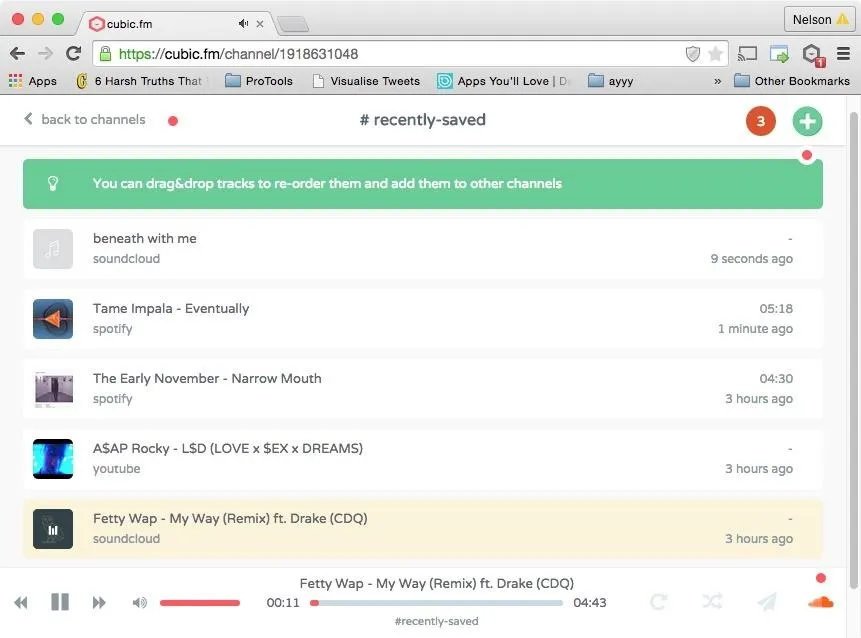
Task: Open the Cast screen icon
Action: point(747,54)
